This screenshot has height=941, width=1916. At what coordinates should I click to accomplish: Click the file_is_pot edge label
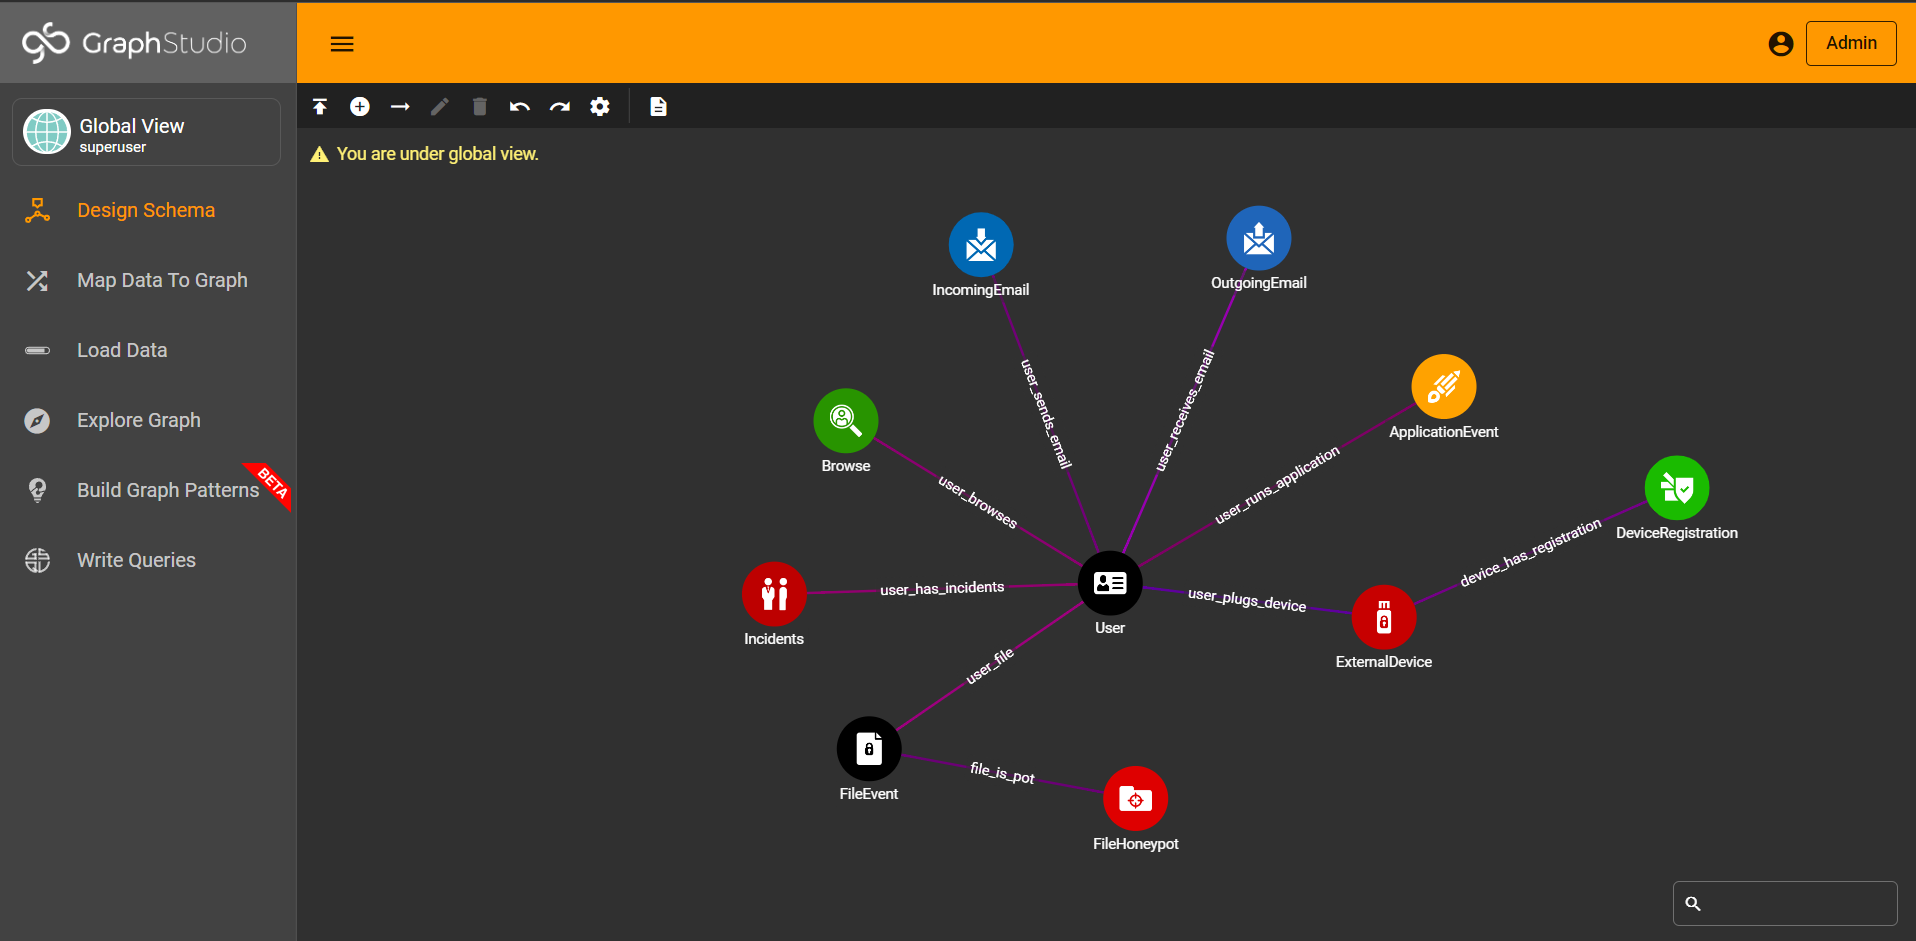tap(1002, 772)
